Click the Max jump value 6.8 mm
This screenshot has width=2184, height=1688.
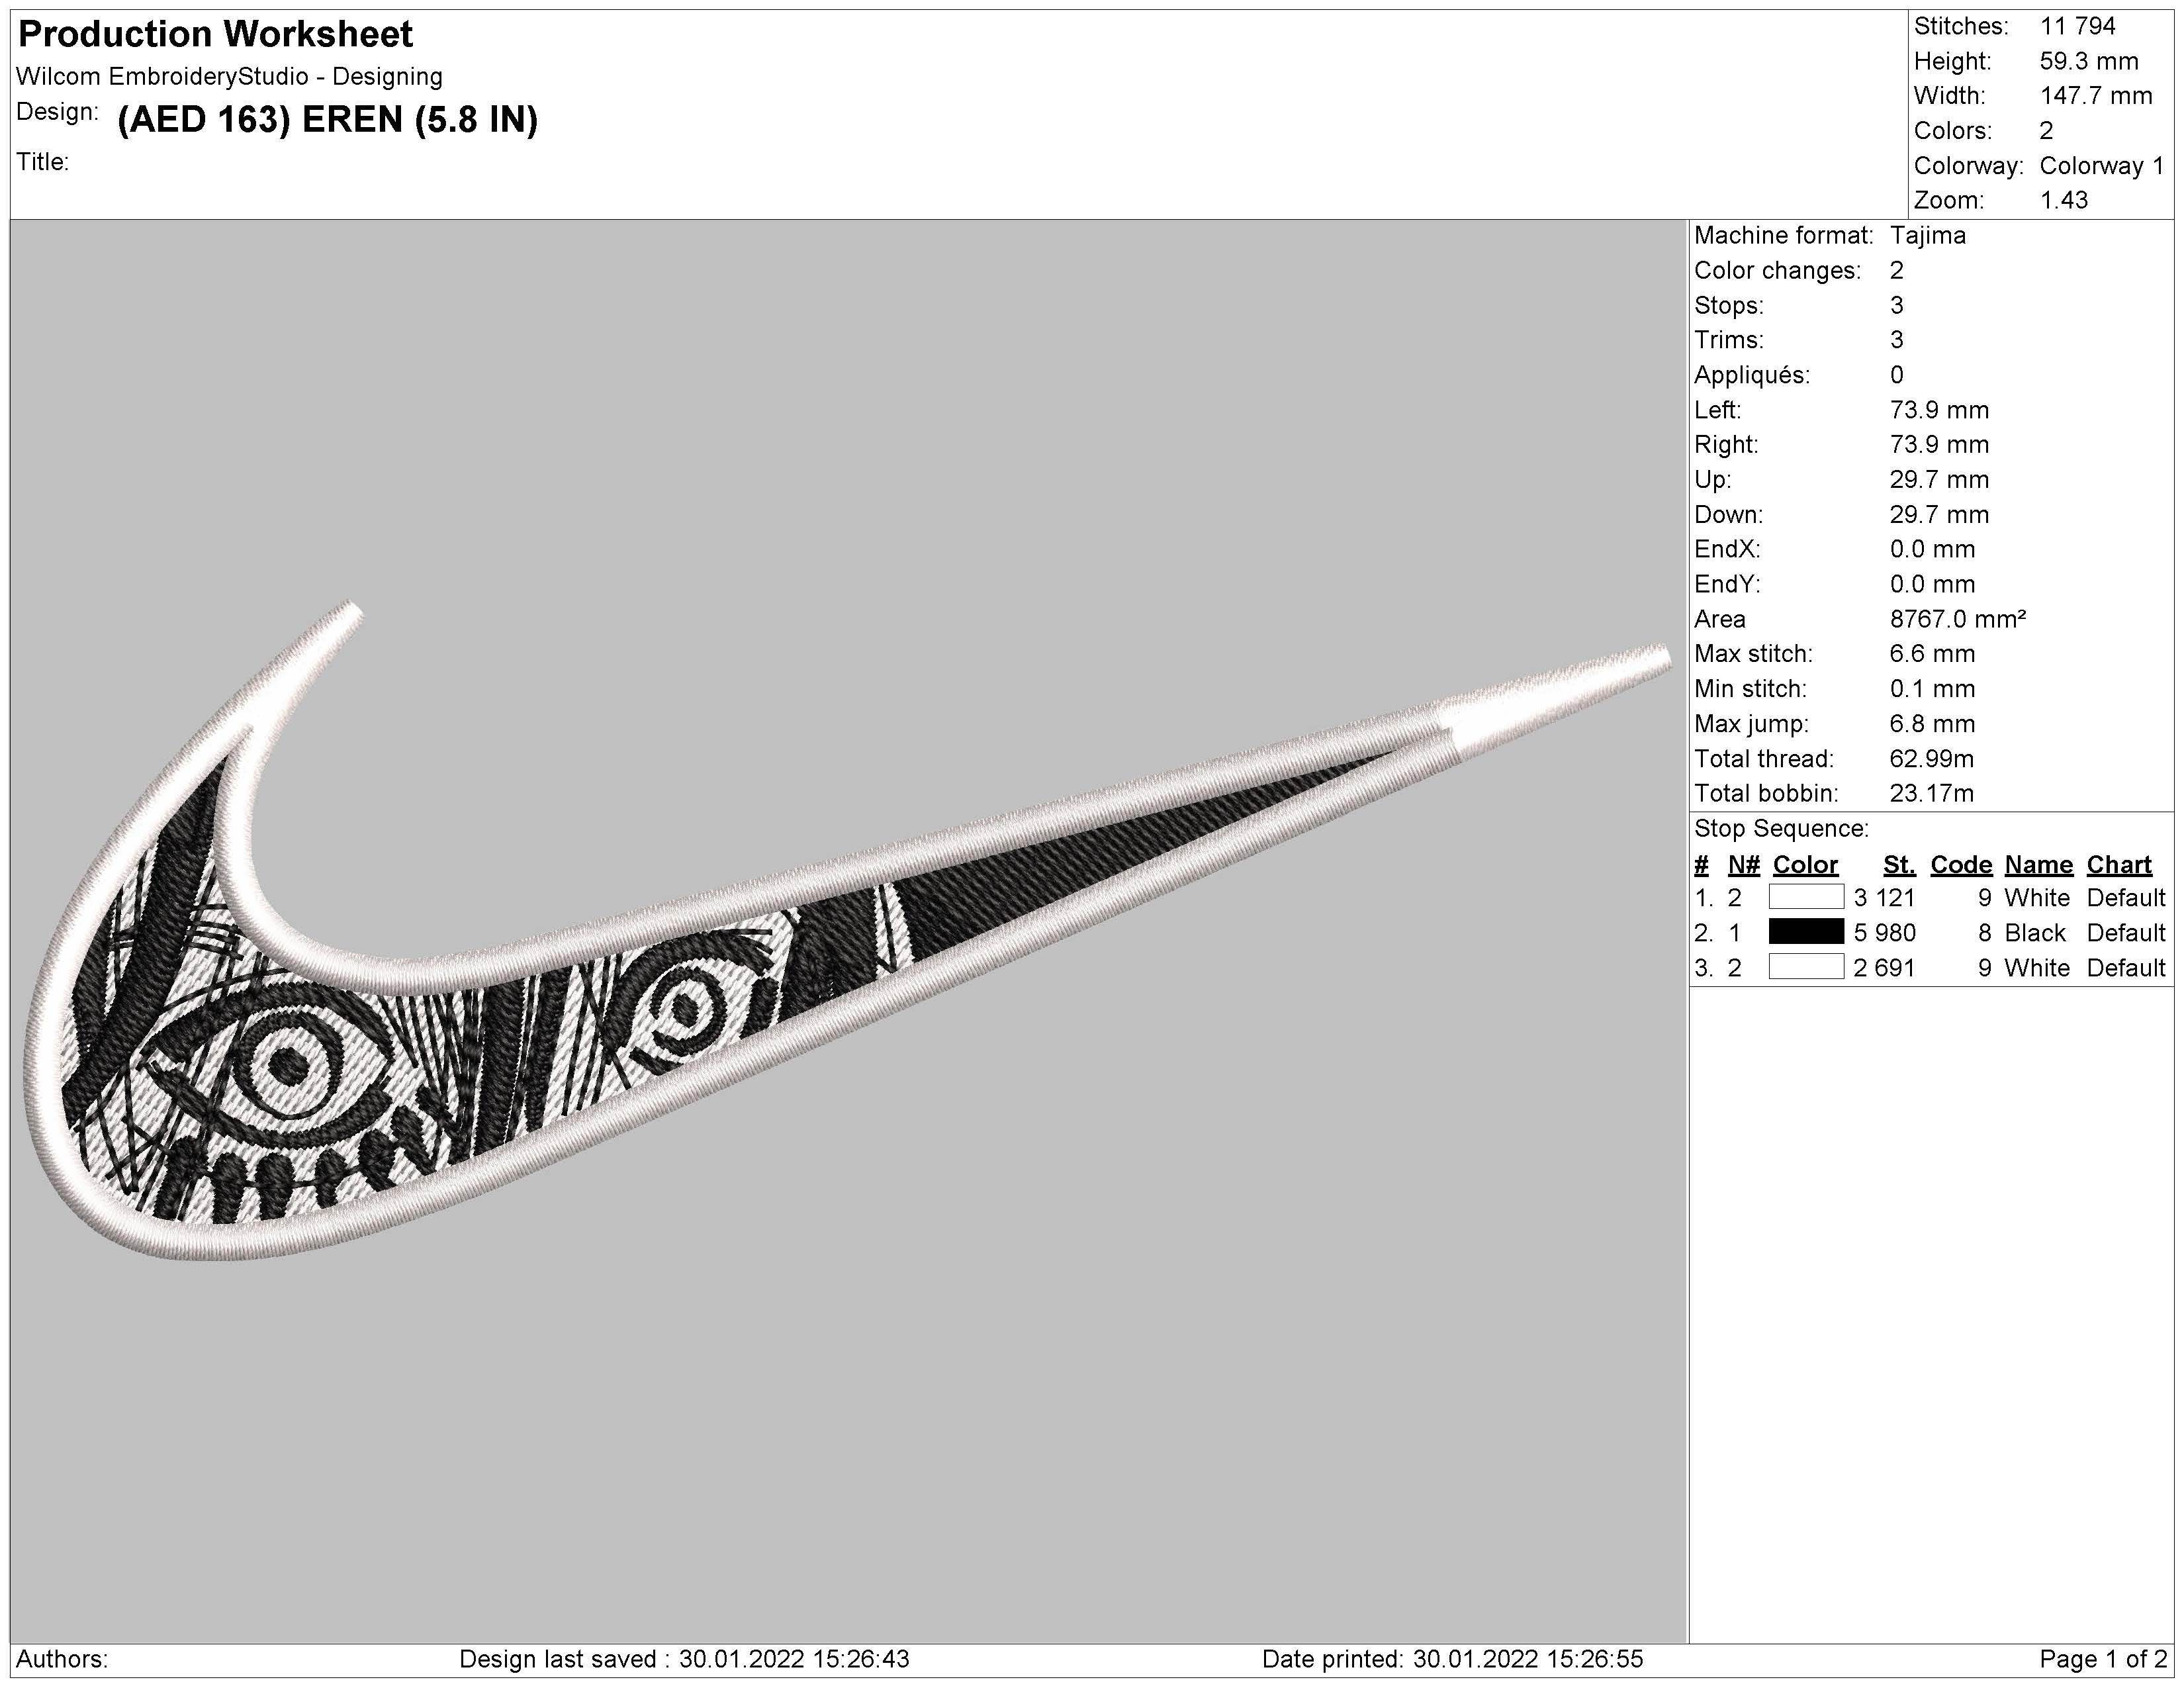pyautogui.click(x=1932, y=724)
